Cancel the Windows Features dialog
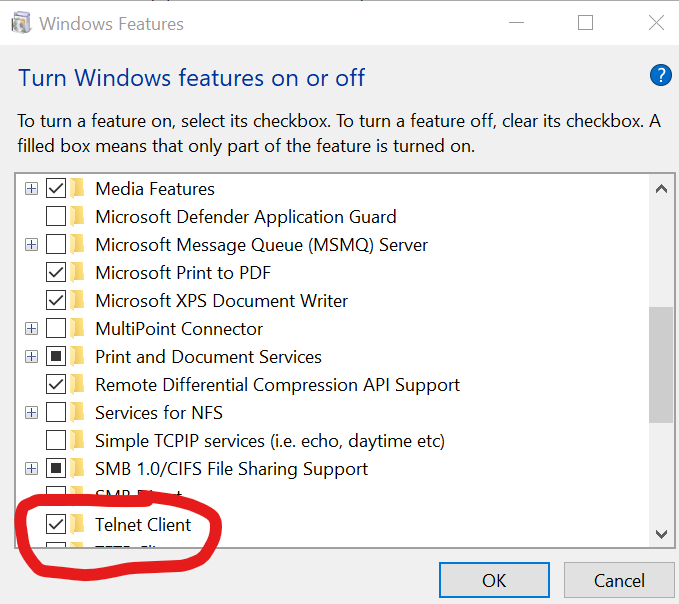Viewport: 679px width, 604px height. pyautogui.click(x=619, y=580)
